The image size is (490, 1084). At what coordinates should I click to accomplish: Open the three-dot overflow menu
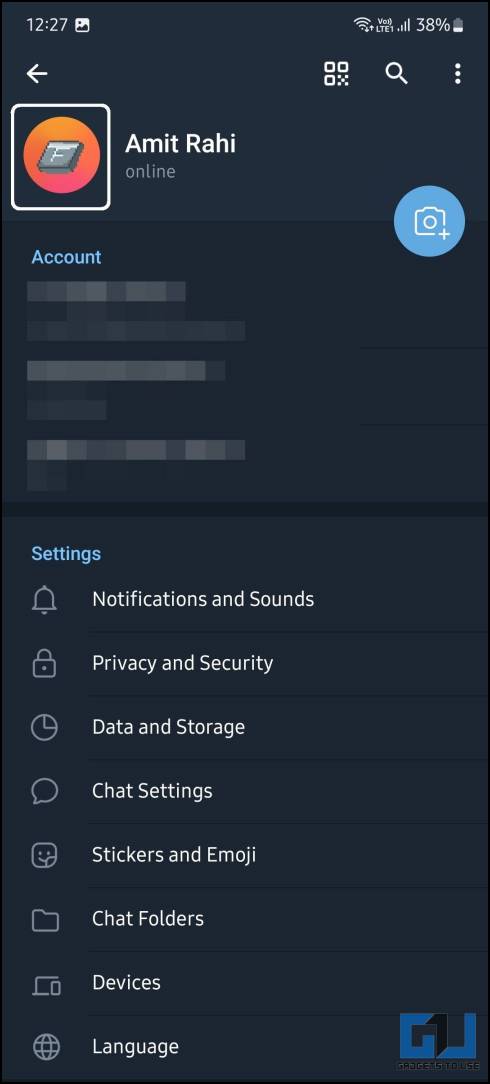[458, 73]
